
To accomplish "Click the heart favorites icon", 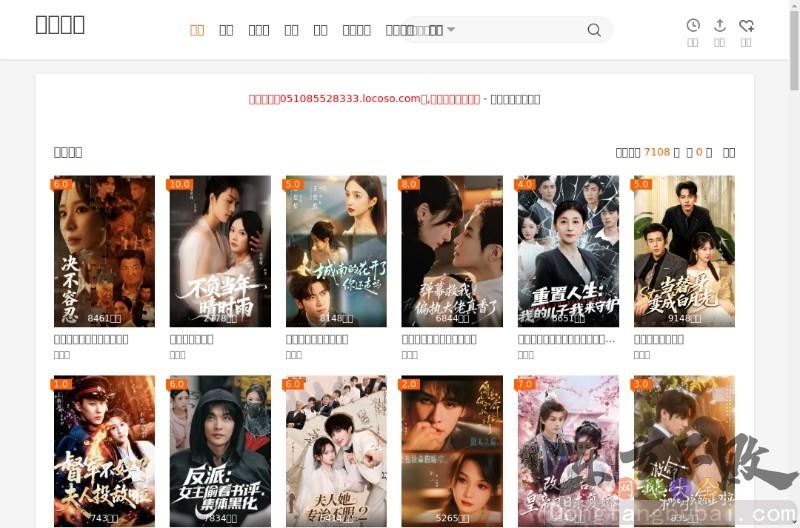I will click(x=746, y=26).
